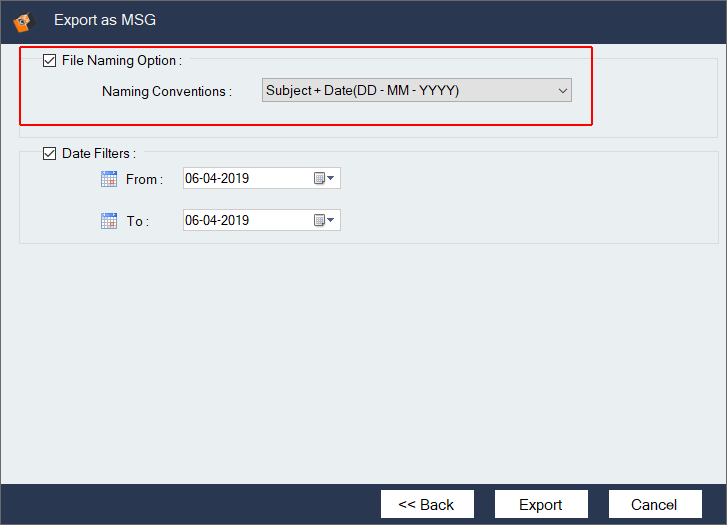Open the To date picker calendar button
Image resolution: width=727 pixels, height=525 pixels.
coord(325,220)
